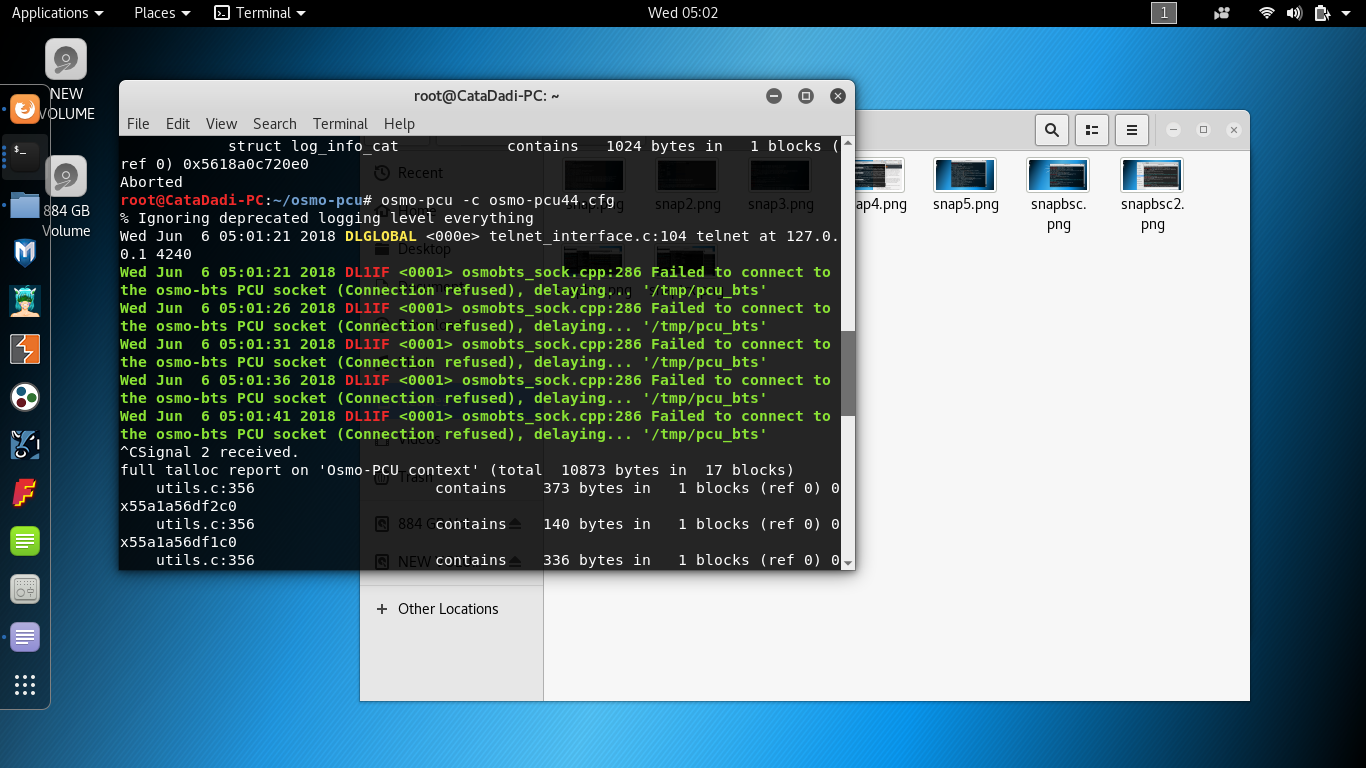Open the View menu in the terminal

221,124
